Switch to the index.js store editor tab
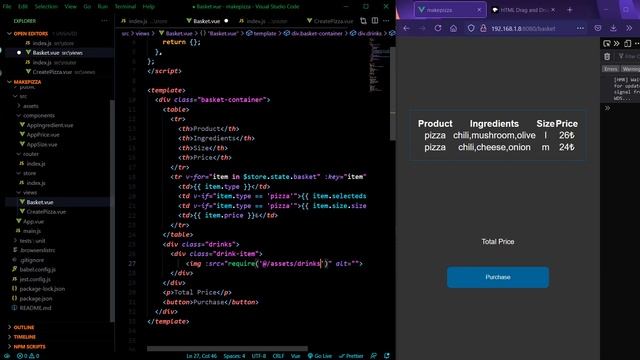This screenshot has width=640, height=360. coord(148,21)
